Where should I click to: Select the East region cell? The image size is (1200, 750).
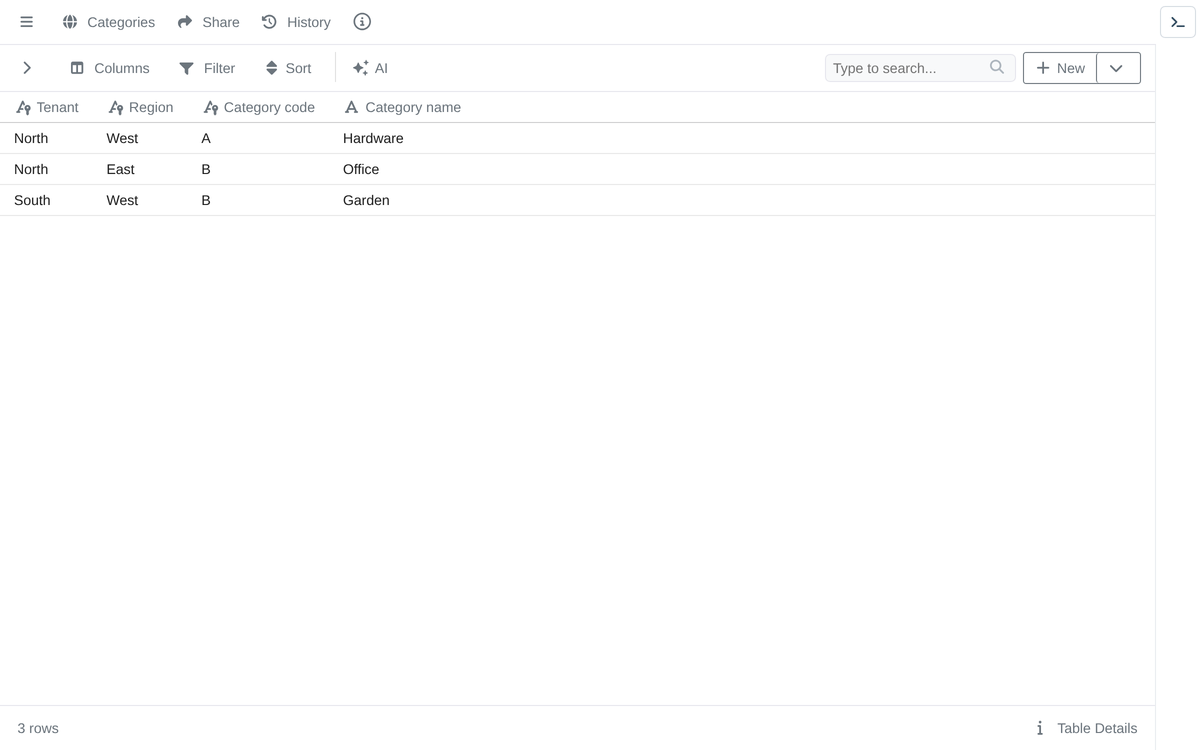click(120, 169)
